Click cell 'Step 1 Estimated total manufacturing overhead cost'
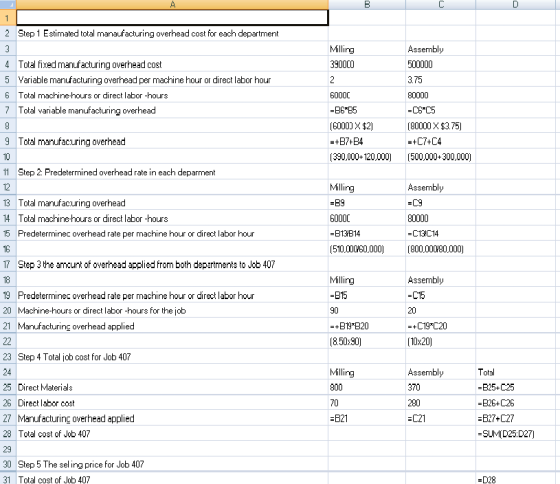 172,33
